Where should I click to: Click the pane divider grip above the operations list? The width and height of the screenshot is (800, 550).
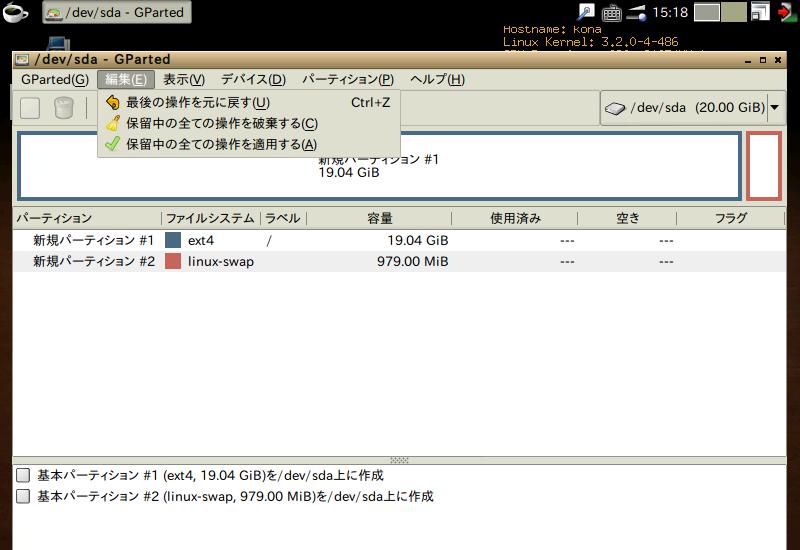click(399, 460)
